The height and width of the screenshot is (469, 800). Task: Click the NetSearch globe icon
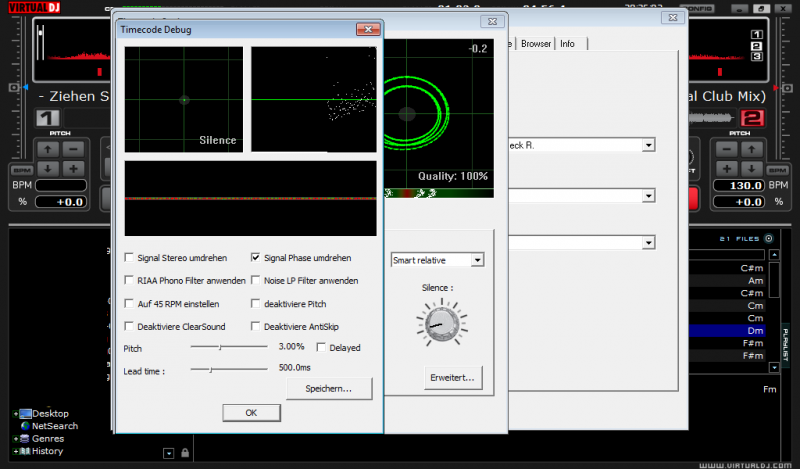coord(25,426)
